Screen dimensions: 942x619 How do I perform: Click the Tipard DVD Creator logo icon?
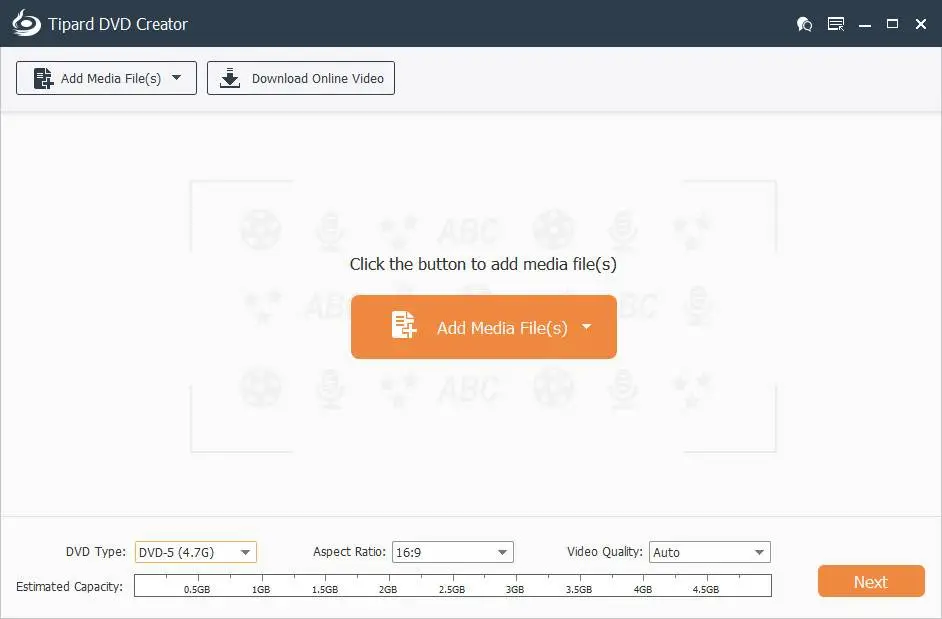pyautogui.click(x=26, y=23)
